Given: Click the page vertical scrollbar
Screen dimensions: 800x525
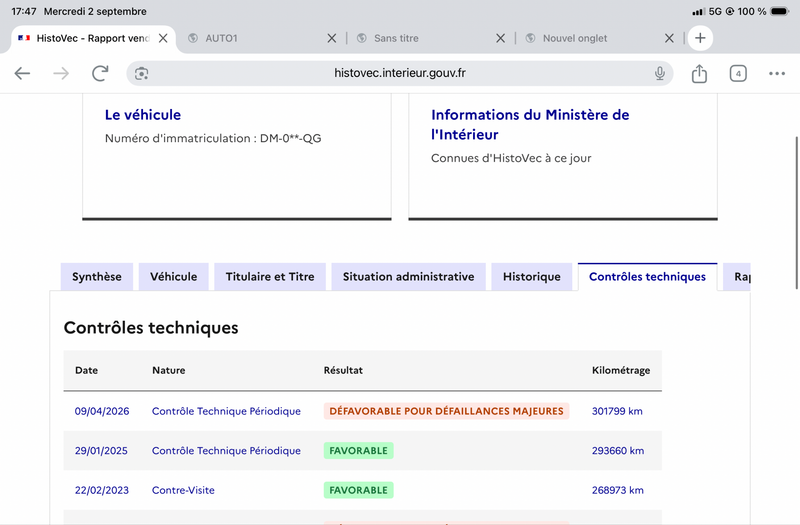Looking at the screenshot, I should pyautogui.click(x=796, y=213).
